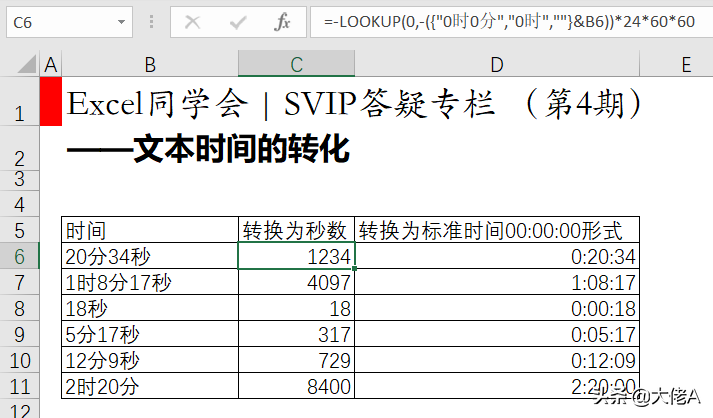The height and width of the screenshot is (418, 713).
Task: Click the formula bar resize dots handle
Action: [x=151, y=22]
